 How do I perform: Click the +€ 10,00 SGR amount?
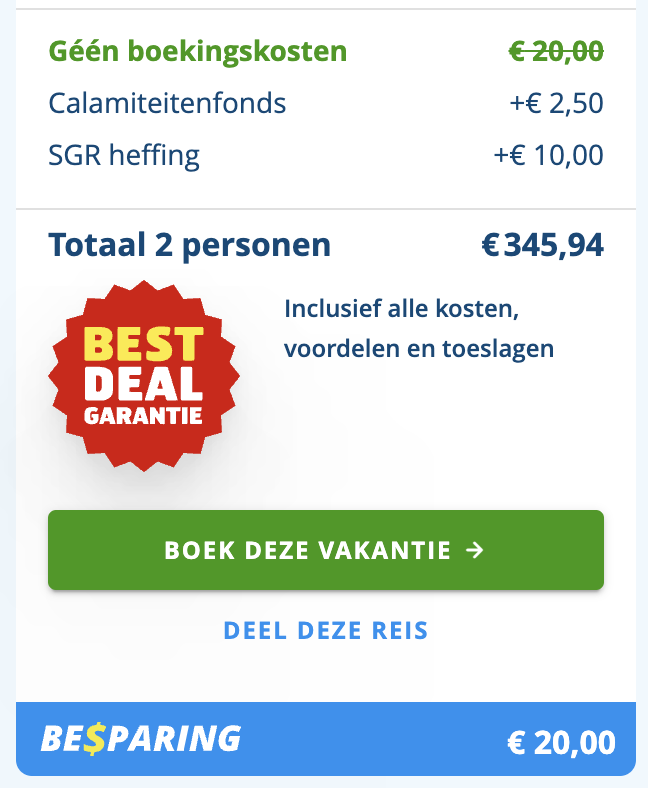click(x=548, y=155)
